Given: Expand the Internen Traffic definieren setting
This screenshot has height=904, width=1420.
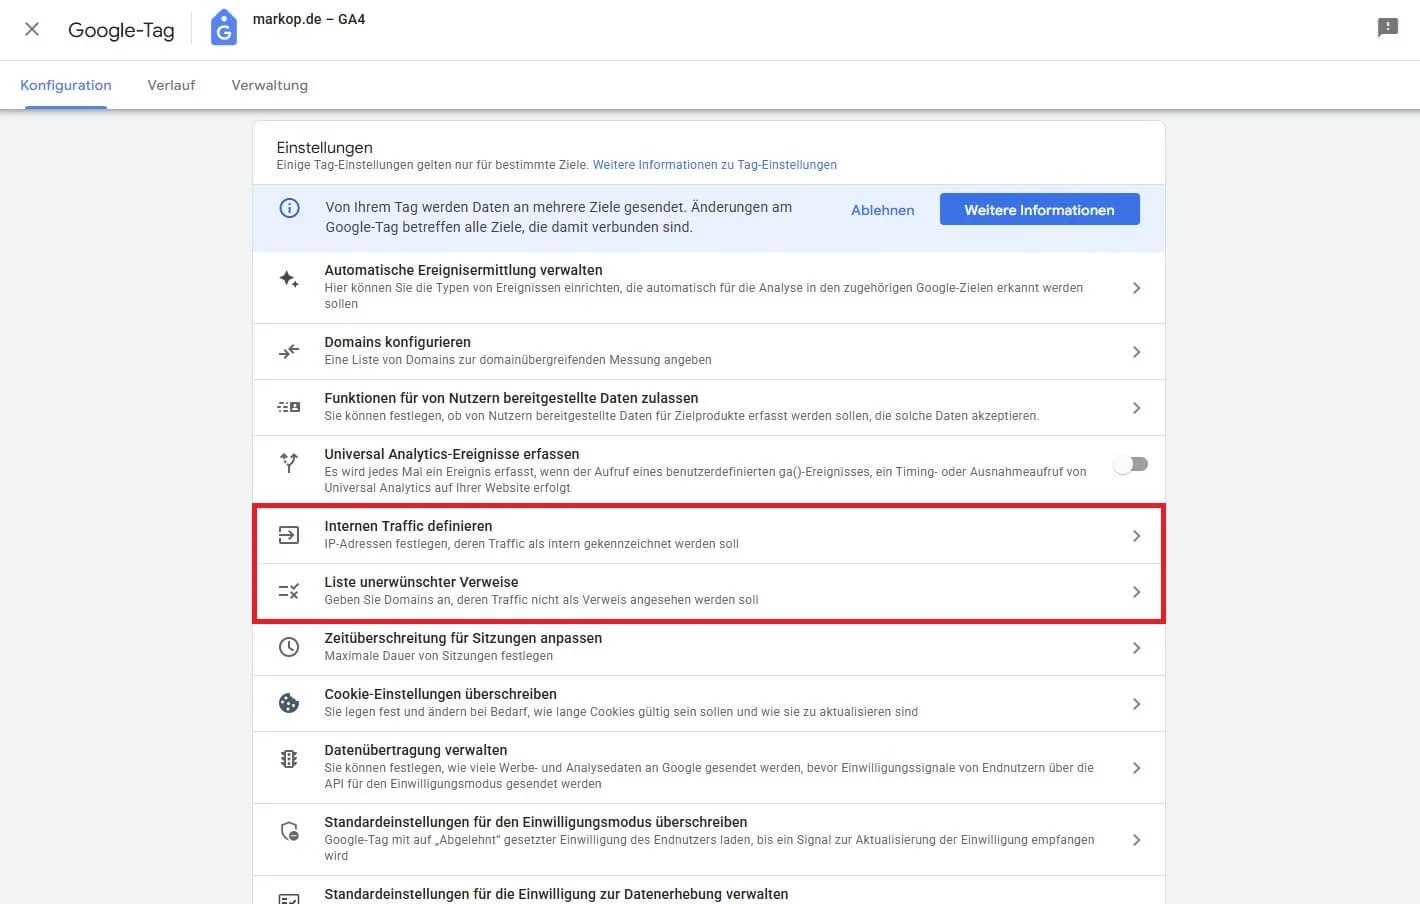Looking at the screenshot, I should coord(1136,535).
